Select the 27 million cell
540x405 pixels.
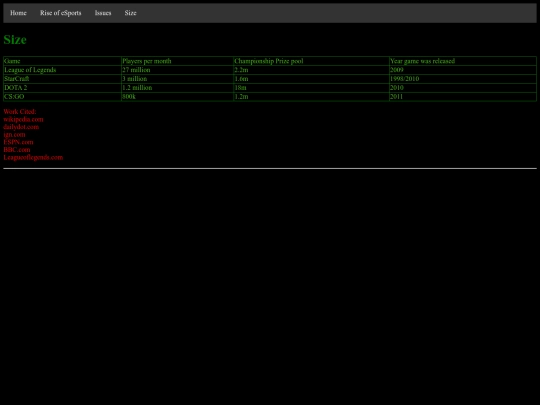177,70
